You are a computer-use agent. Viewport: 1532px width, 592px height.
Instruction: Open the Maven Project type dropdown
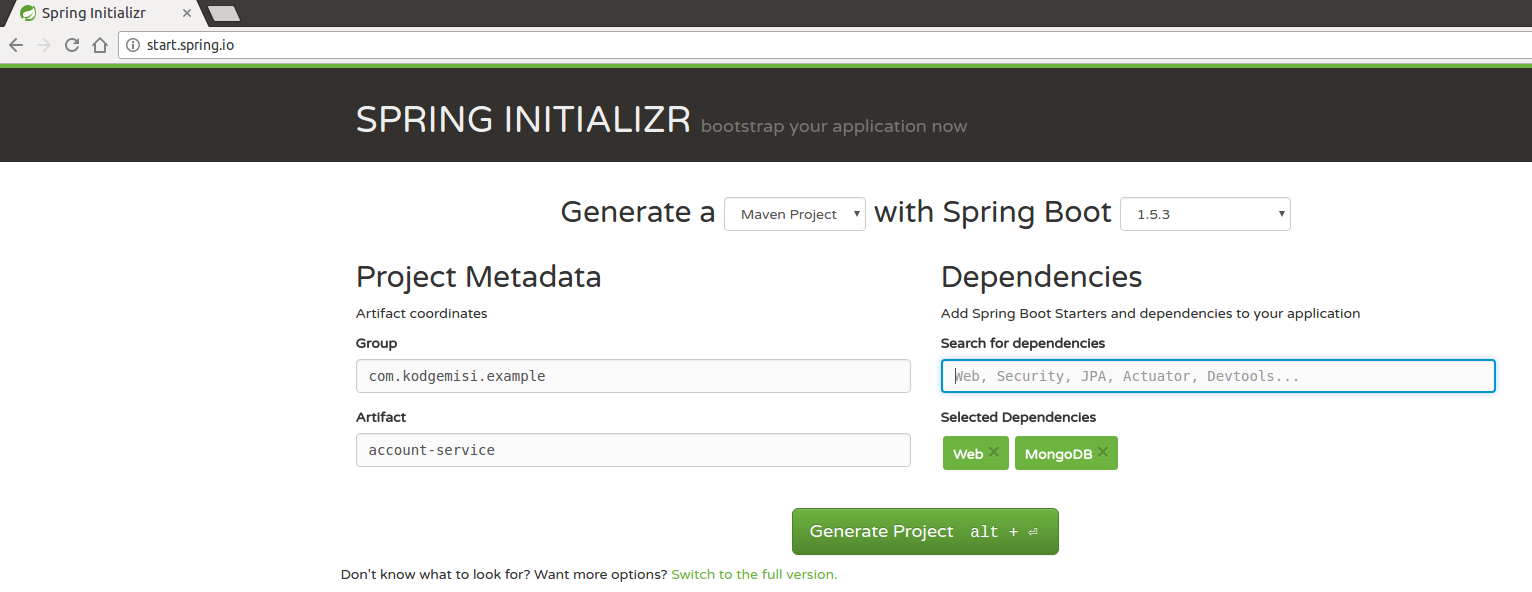tap(795, 214)
